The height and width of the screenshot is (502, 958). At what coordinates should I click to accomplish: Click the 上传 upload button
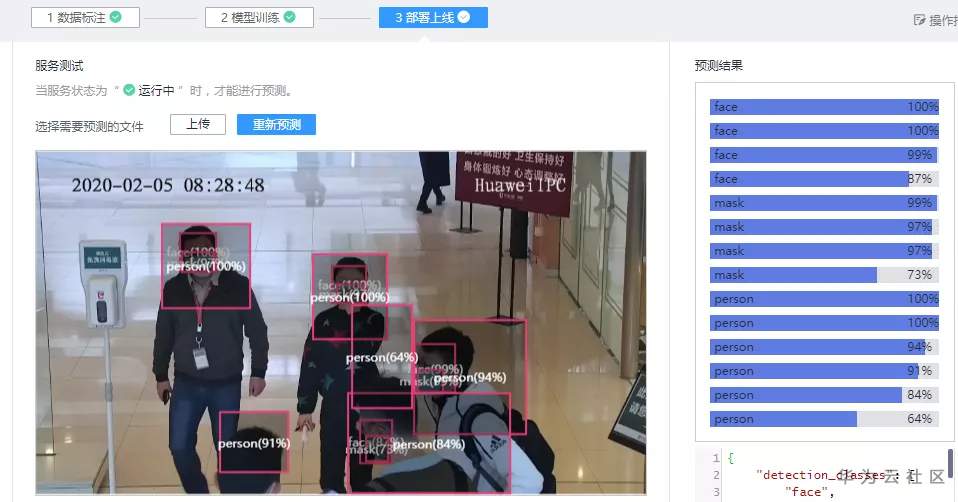click(x=198, y=124)
